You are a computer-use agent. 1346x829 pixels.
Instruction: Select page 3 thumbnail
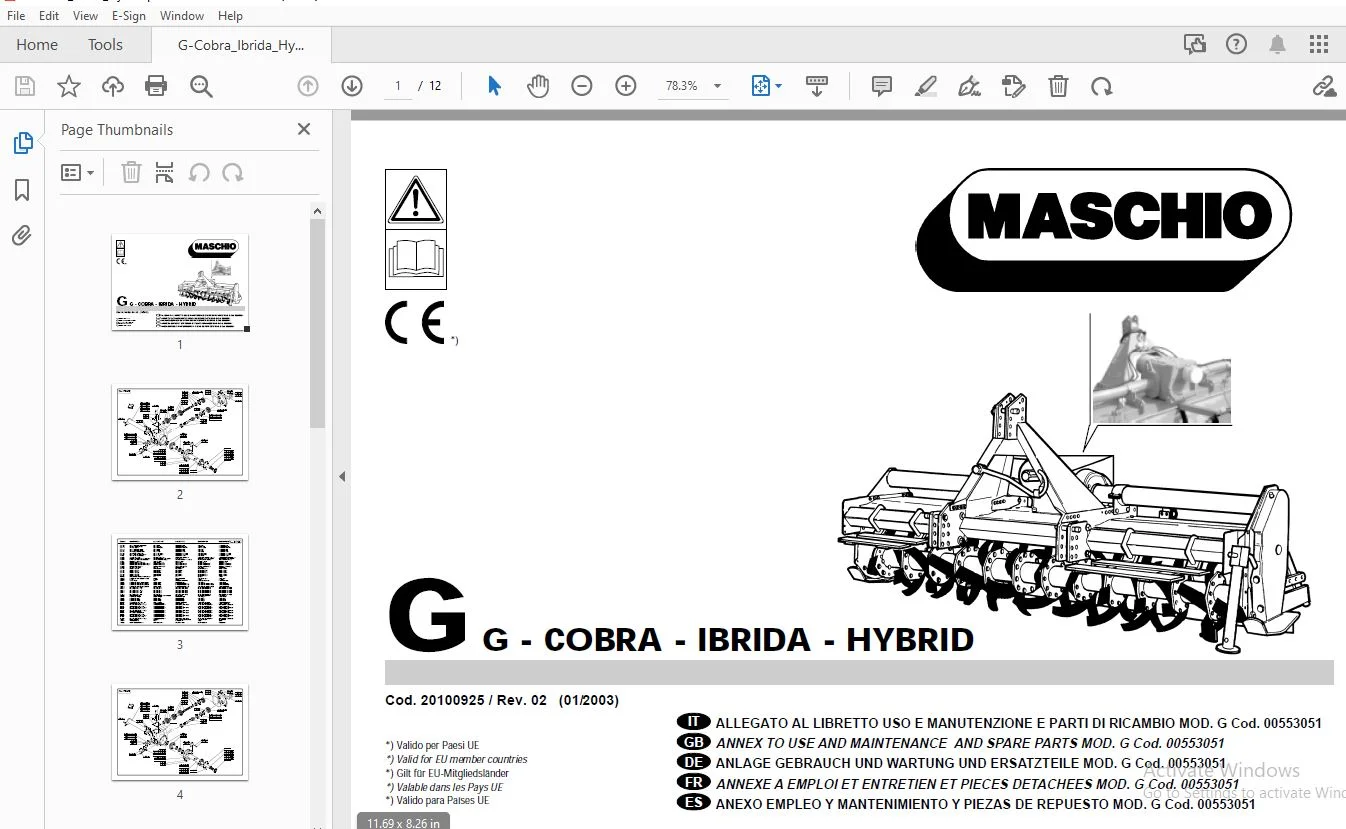click(x=180, y=582)
